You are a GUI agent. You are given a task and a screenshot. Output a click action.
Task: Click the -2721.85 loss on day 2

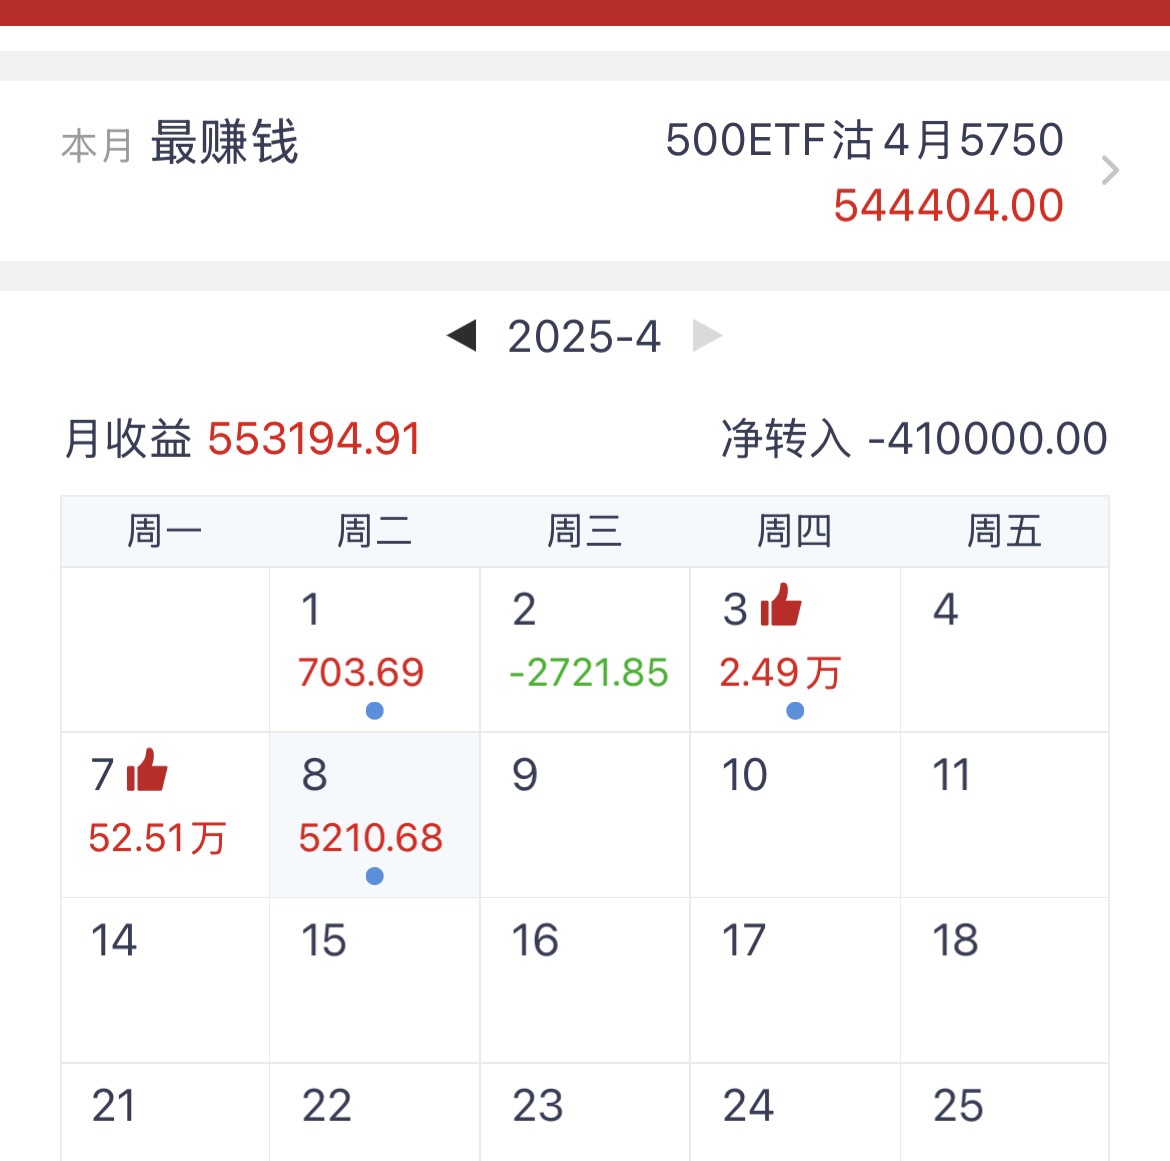(x=589, y=672)
